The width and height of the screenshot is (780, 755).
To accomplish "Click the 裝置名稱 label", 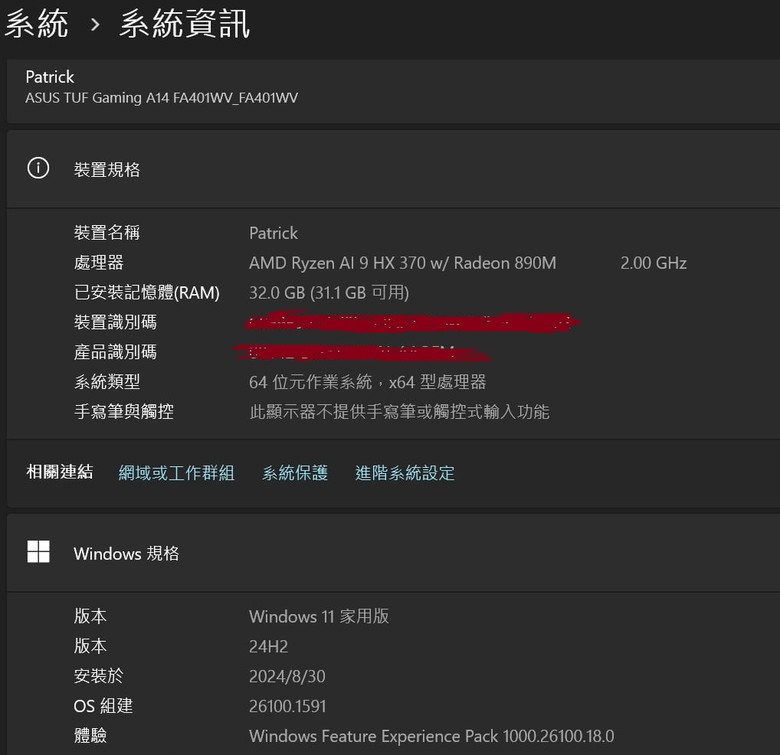I will [x=107, y=233].
